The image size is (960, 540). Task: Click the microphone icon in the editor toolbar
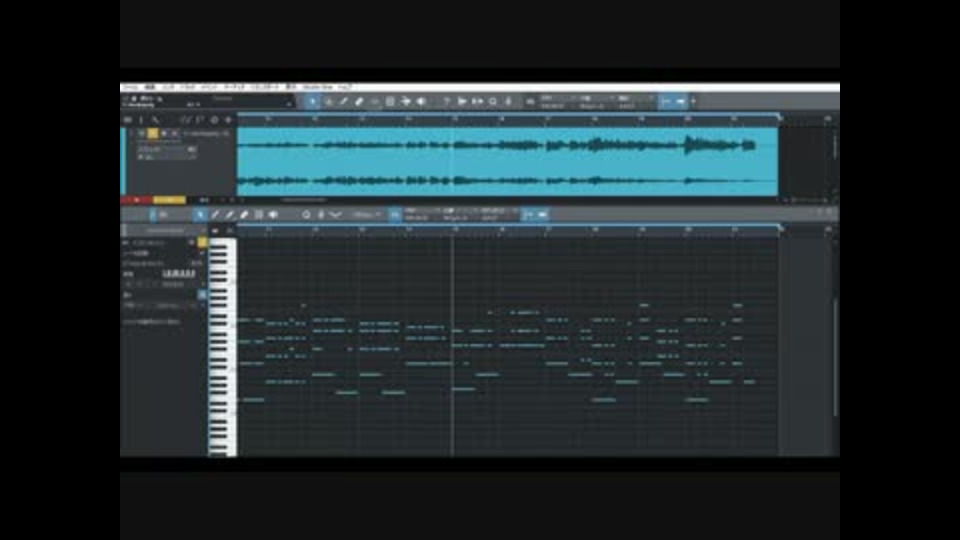[321, 215]
